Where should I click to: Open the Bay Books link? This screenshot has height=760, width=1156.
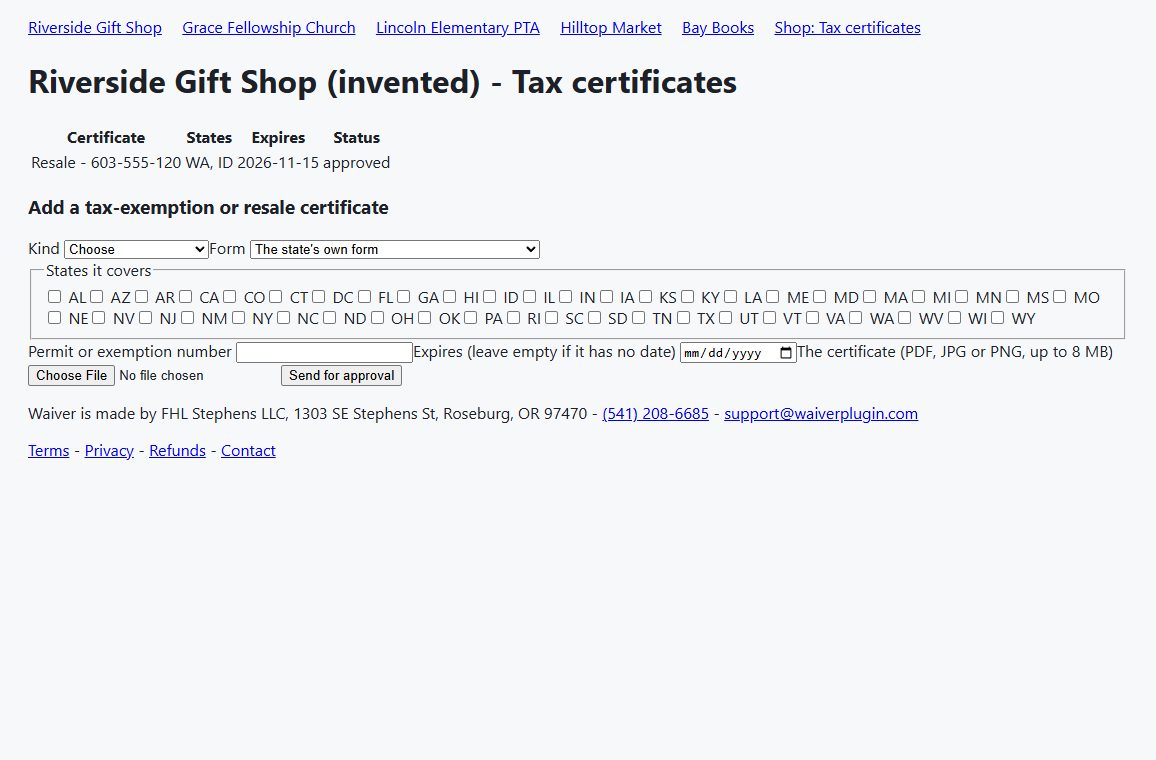[x=718, y=28]
